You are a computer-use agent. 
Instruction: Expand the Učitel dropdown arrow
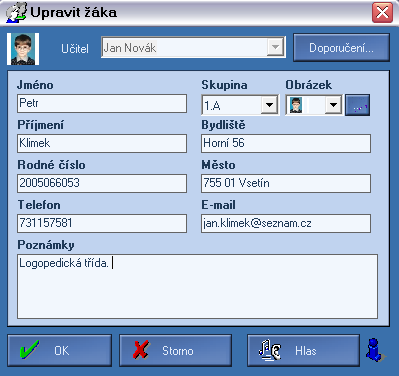275,48
